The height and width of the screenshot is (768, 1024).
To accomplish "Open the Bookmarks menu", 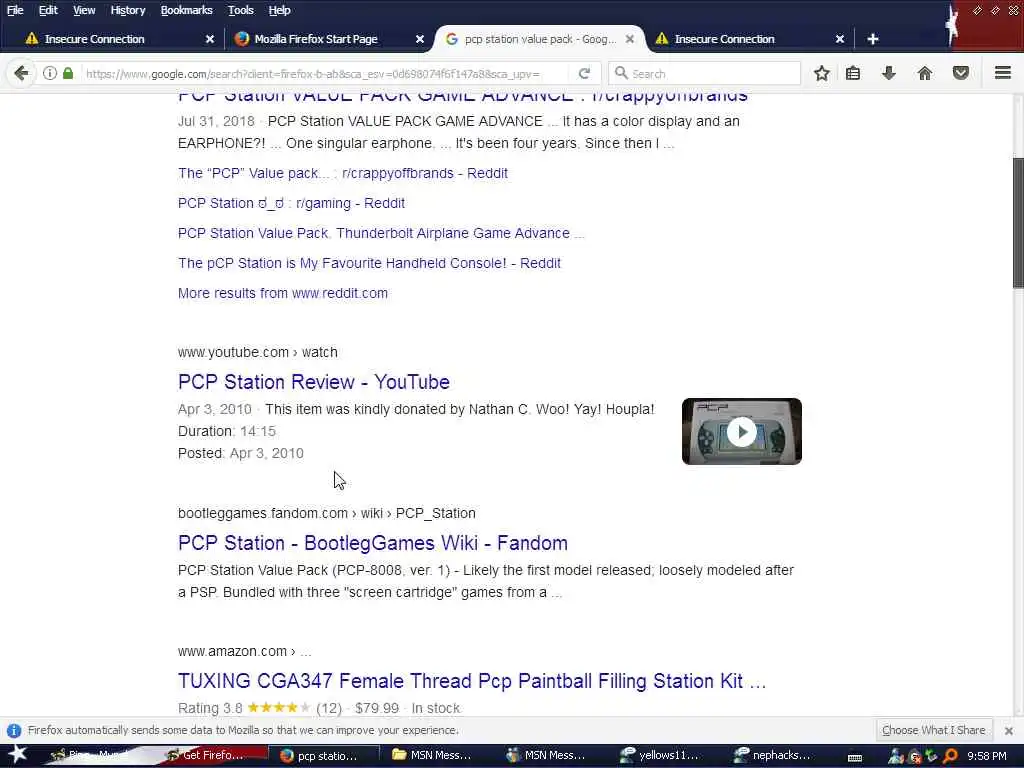I will pos(186,10).
